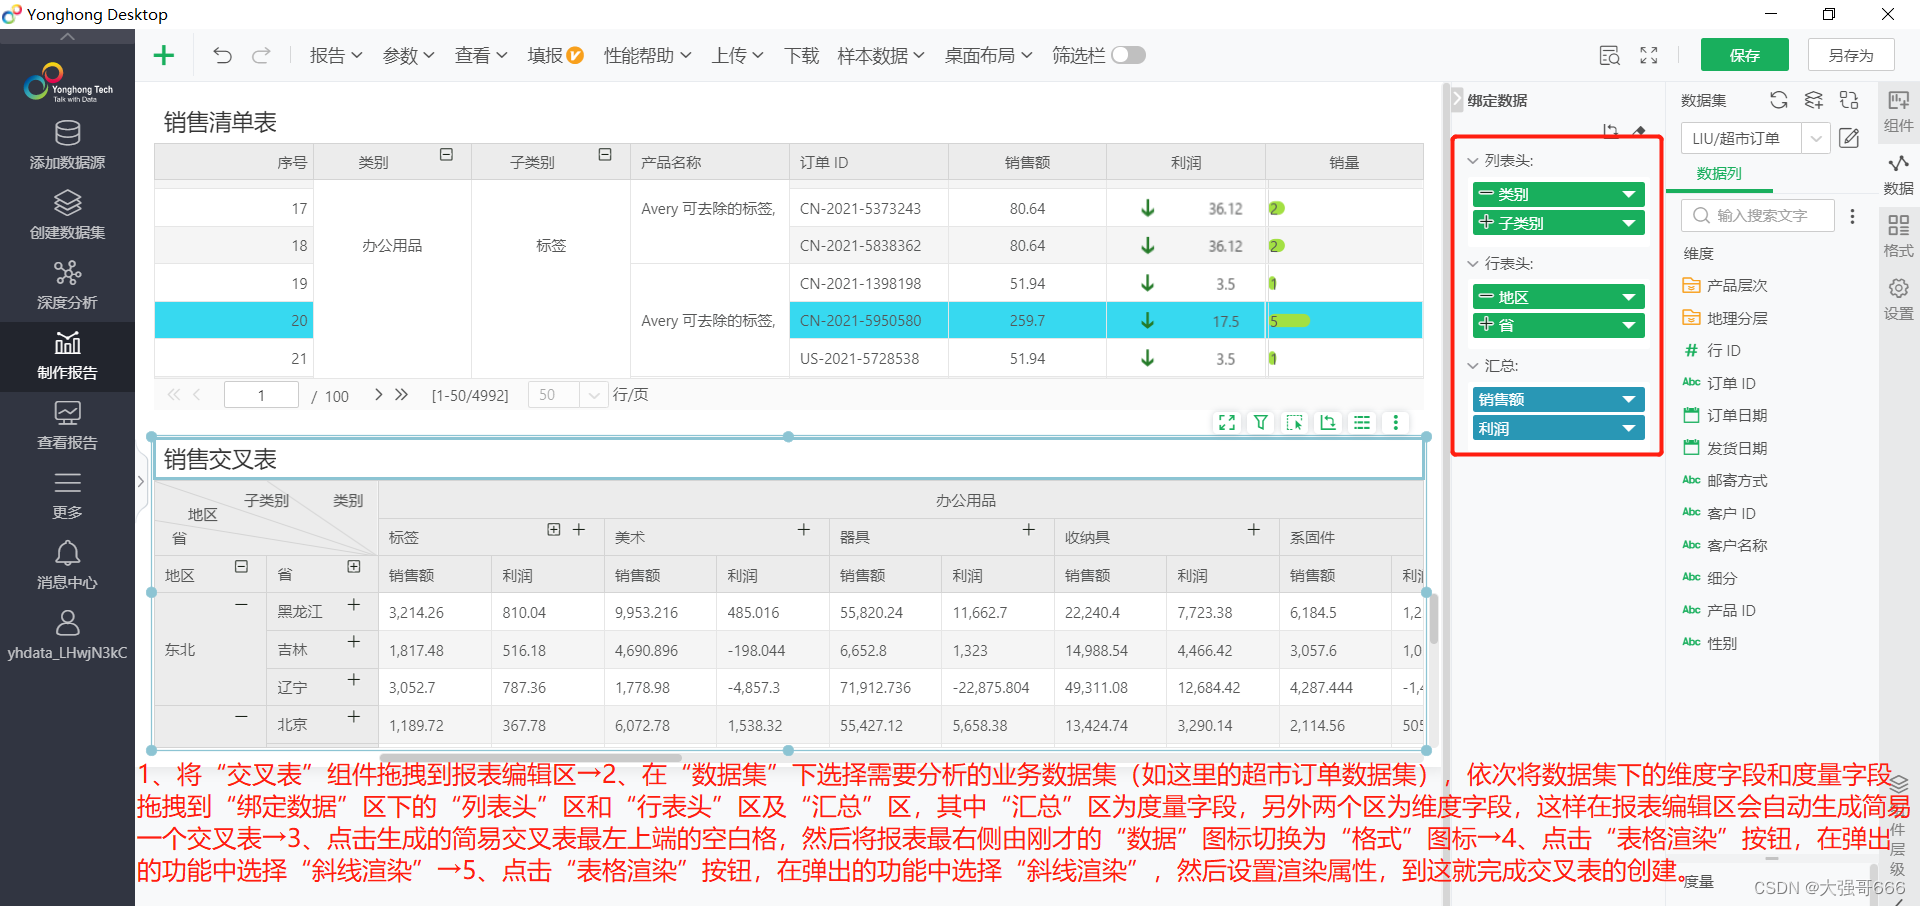Expand the 吉林 row
The width and height of the screenshot is (1920, 906).
pyautogui.click(x=354, y=642)
